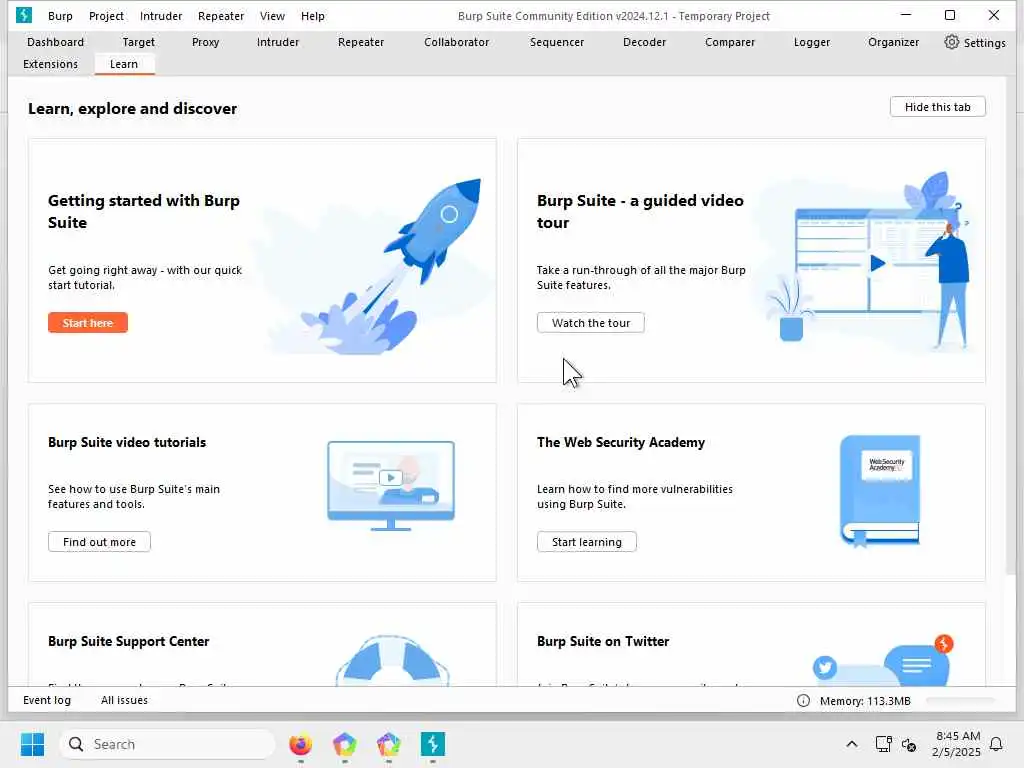Open the Burp menu

coord(60,16)
